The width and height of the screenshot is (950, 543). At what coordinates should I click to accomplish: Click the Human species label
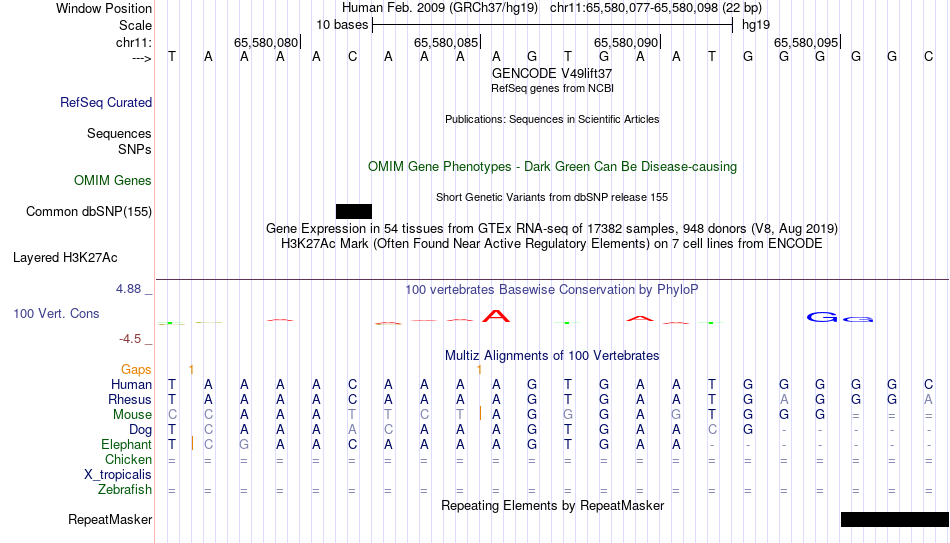(x=131, y=385)
